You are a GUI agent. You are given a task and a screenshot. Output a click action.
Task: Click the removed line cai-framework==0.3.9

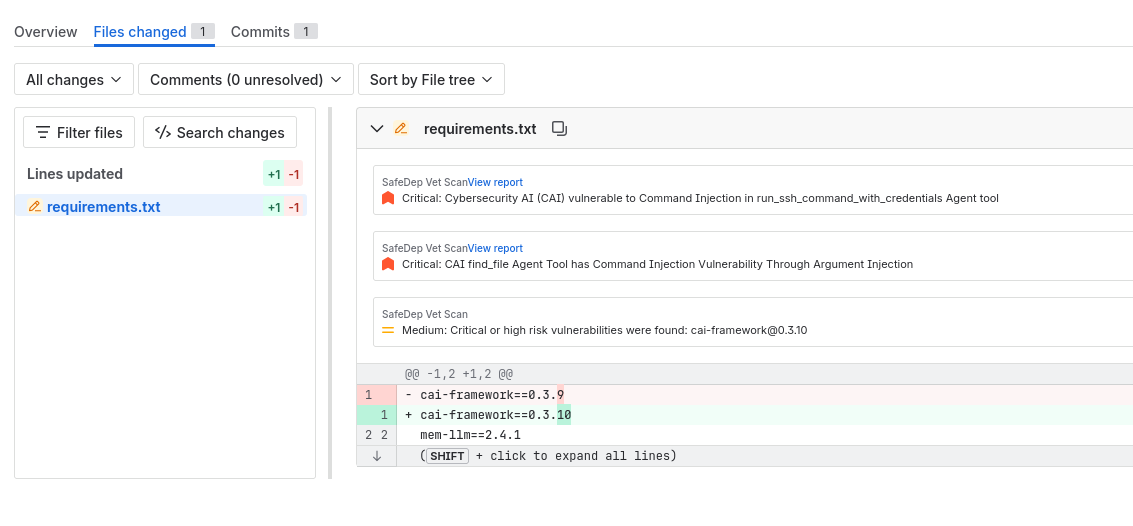pyautogui.click(x=491, y=394)
